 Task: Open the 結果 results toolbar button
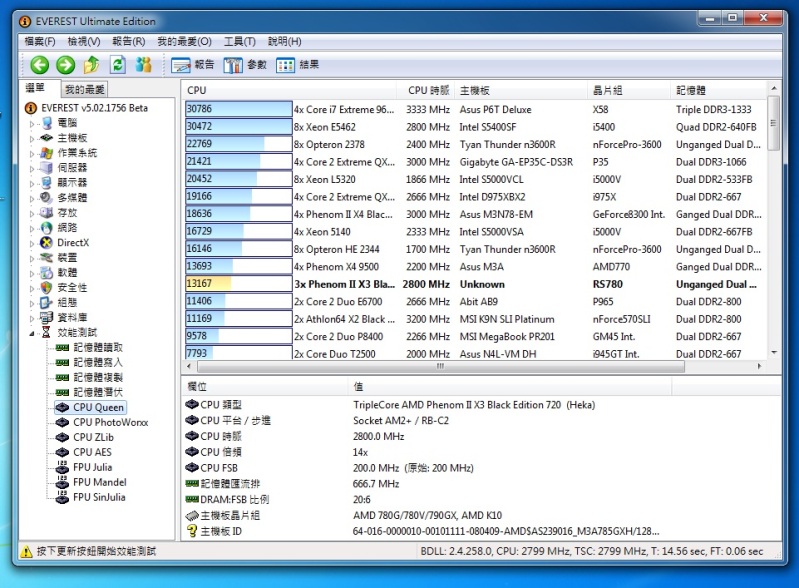pyautogui.click(x=298, y=65)
